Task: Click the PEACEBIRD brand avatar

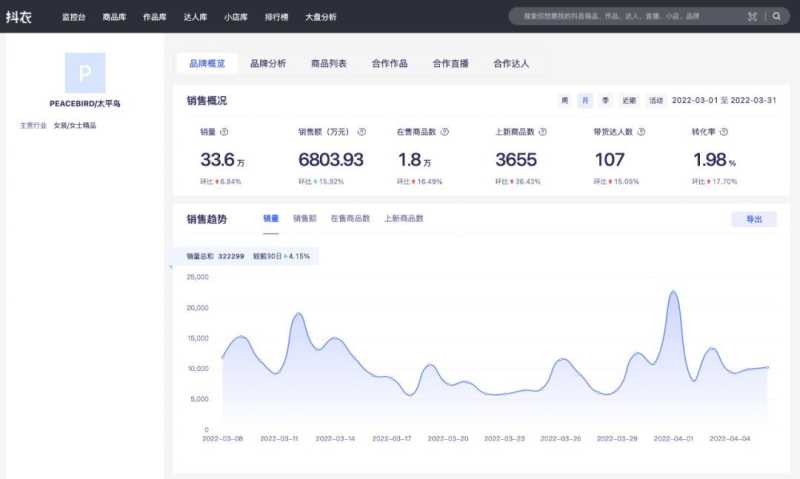Action: tap(85, 73)
